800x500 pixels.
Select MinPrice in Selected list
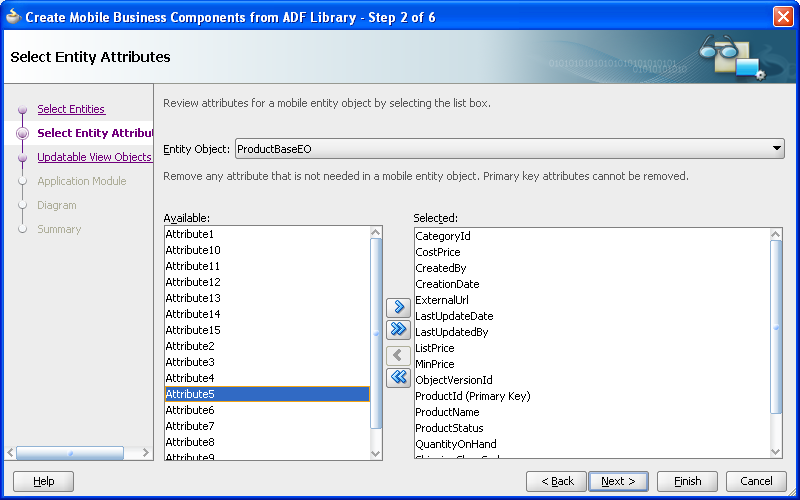[592, 364]
